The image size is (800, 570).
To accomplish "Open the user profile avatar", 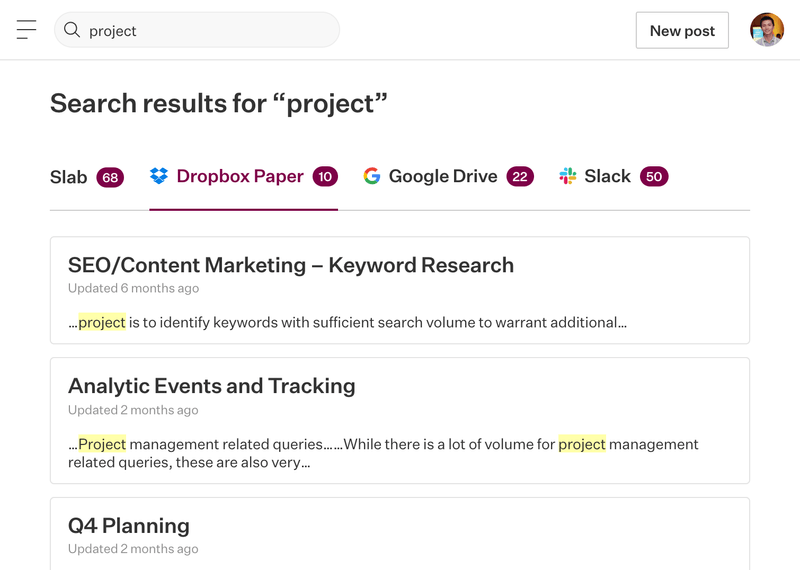I will tap(767, 30).
